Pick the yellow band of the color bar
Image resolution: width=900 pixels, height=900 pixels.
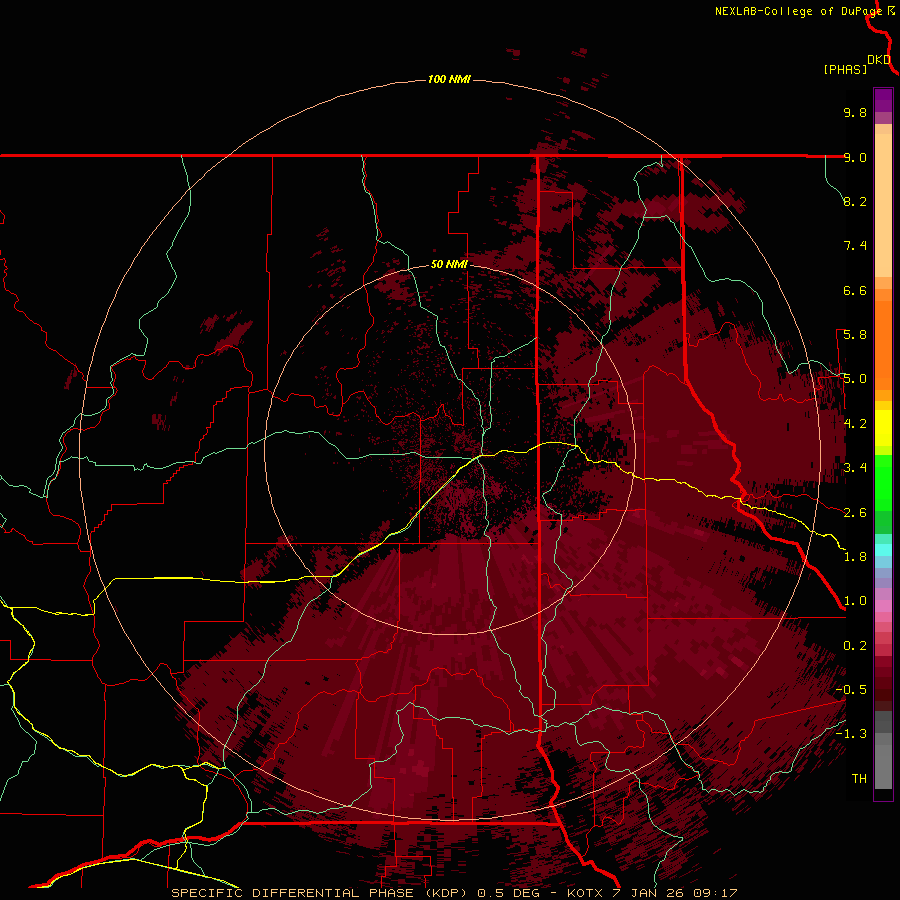[x=883, y=428]
